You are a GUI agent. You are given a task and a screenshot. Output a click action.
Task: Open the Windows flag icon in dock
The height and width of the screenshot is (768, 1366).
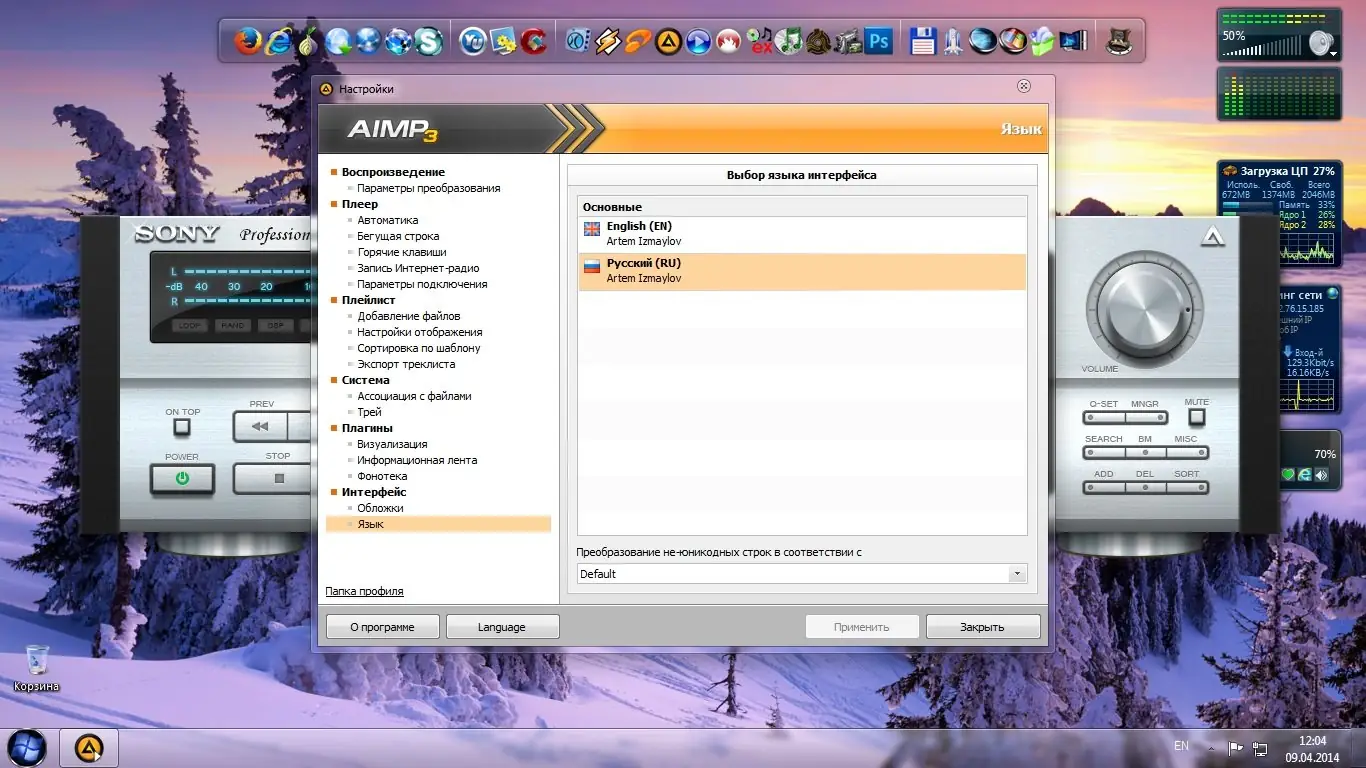click(x=1013, y=41)
